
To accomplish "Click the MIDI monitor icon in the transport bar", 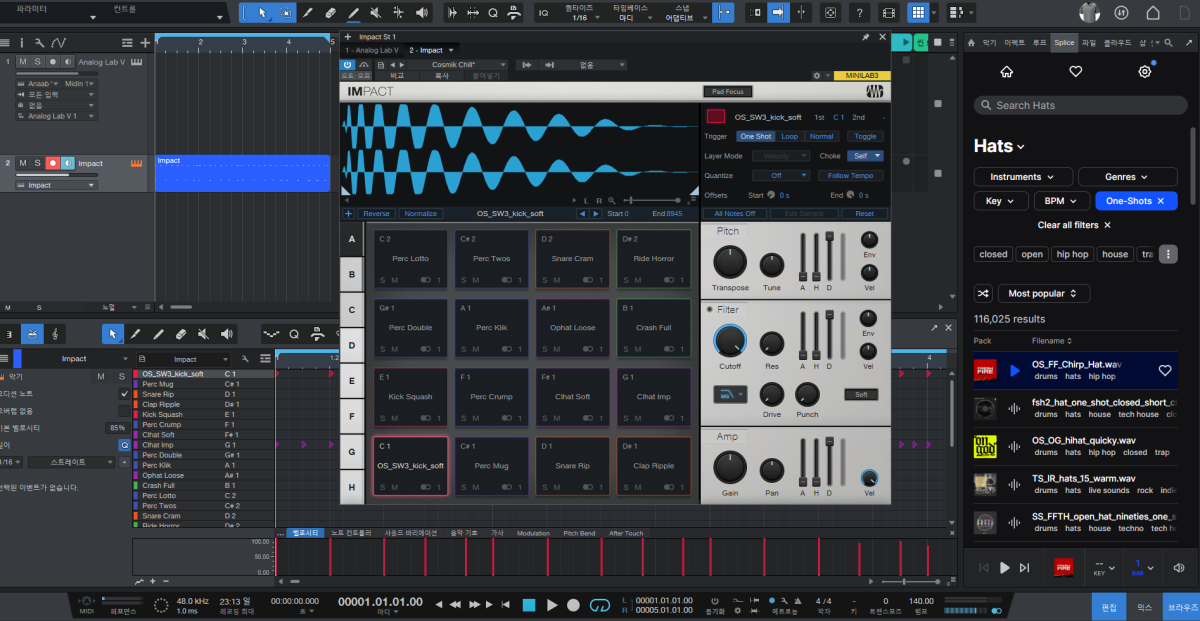I will pyautogui.click(x=87, y=604).
